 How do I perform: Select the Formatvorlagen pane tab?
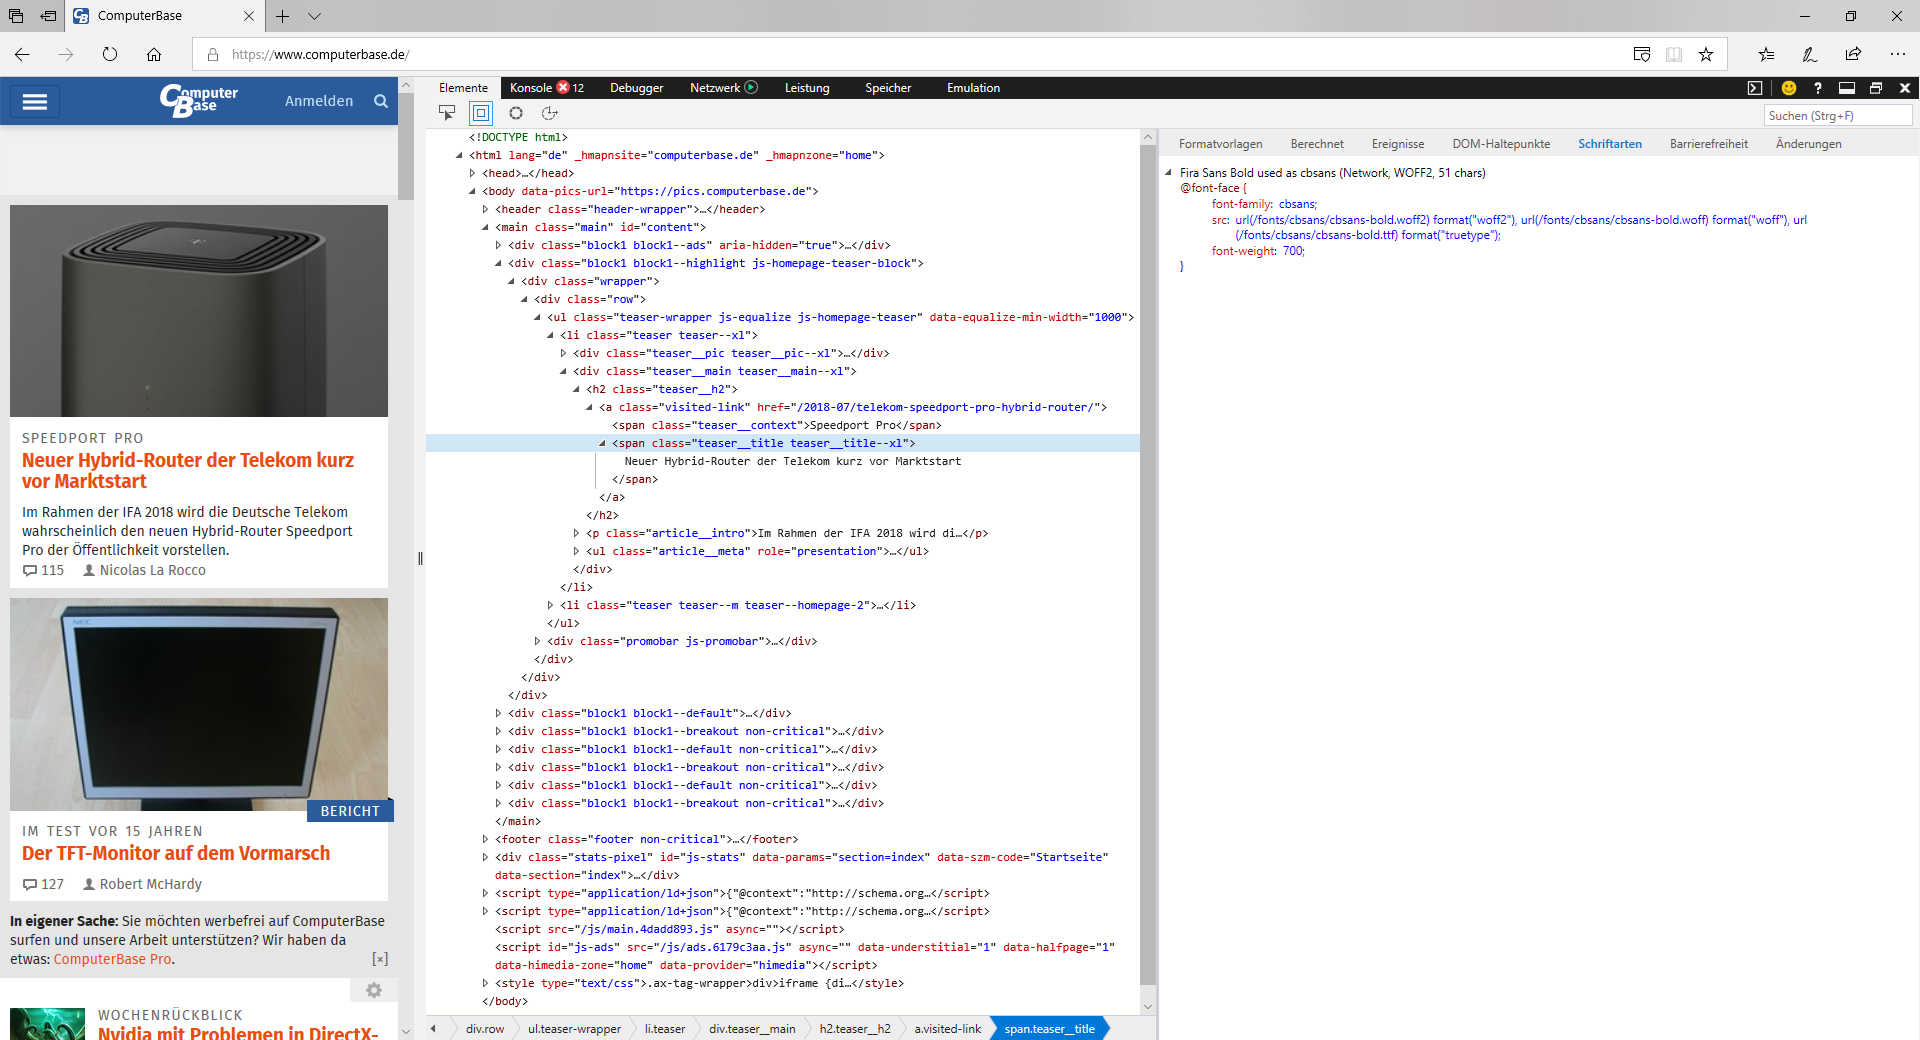1220,144
